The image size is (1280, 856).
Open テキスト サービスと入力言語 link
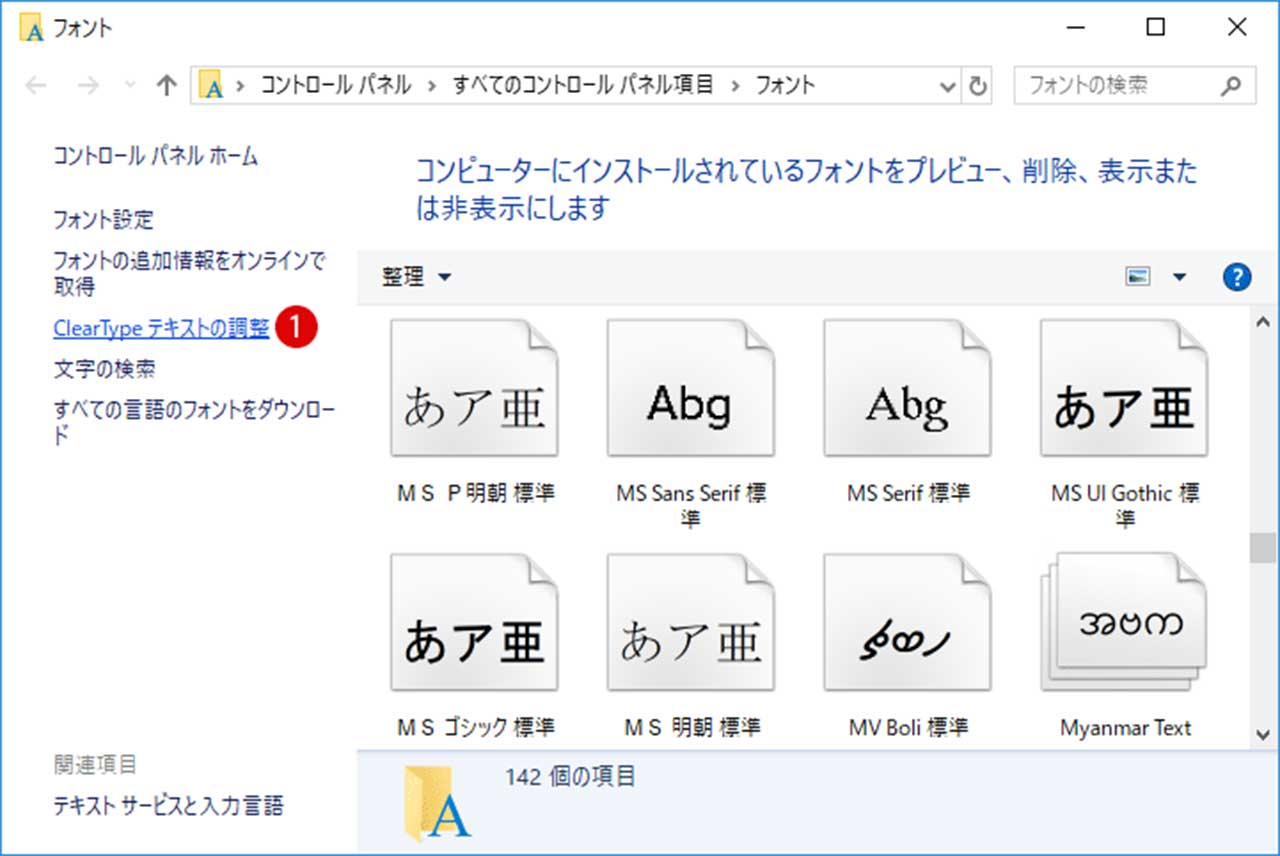coord(168,805)
